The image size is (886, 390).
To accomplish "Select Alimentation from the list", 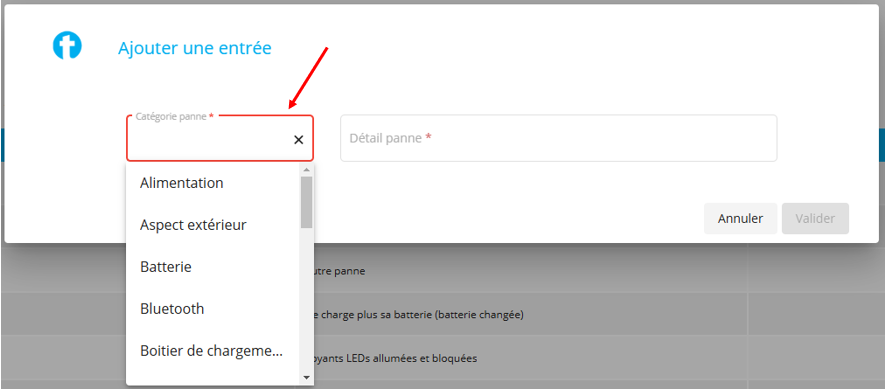I will pyautogui.click(x=213, y=183).
